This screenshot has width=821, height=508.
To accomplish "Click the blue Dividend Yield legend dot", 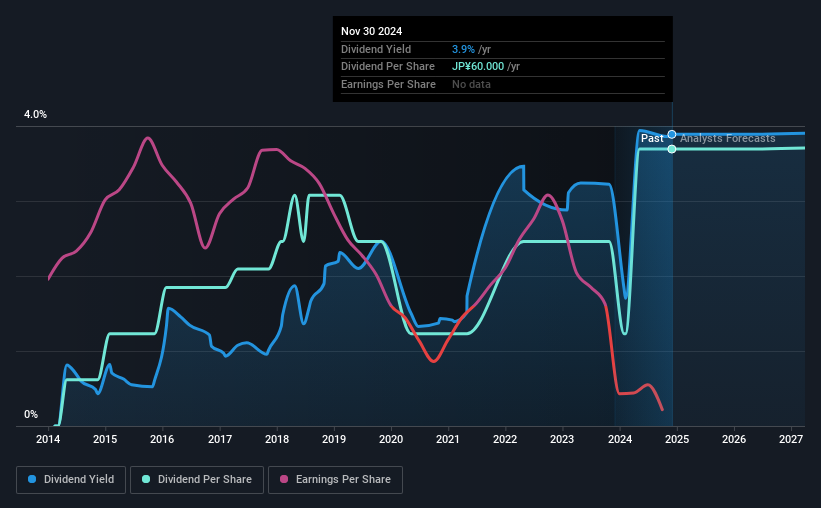I will 32,479.
